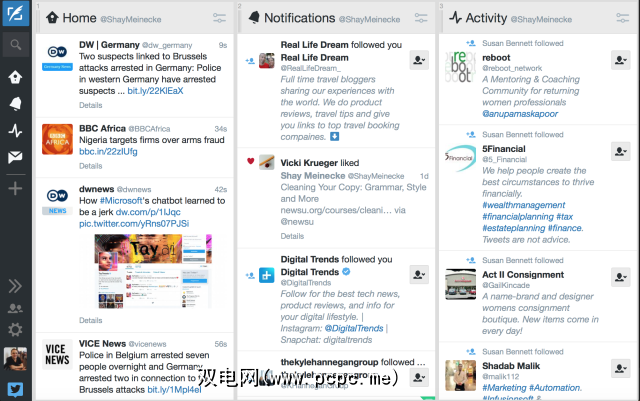The width and height of the screenshot is (640, 401).
Task: Click the follower icon beside Real Life Dream followed you
Action: pos(250,60)
